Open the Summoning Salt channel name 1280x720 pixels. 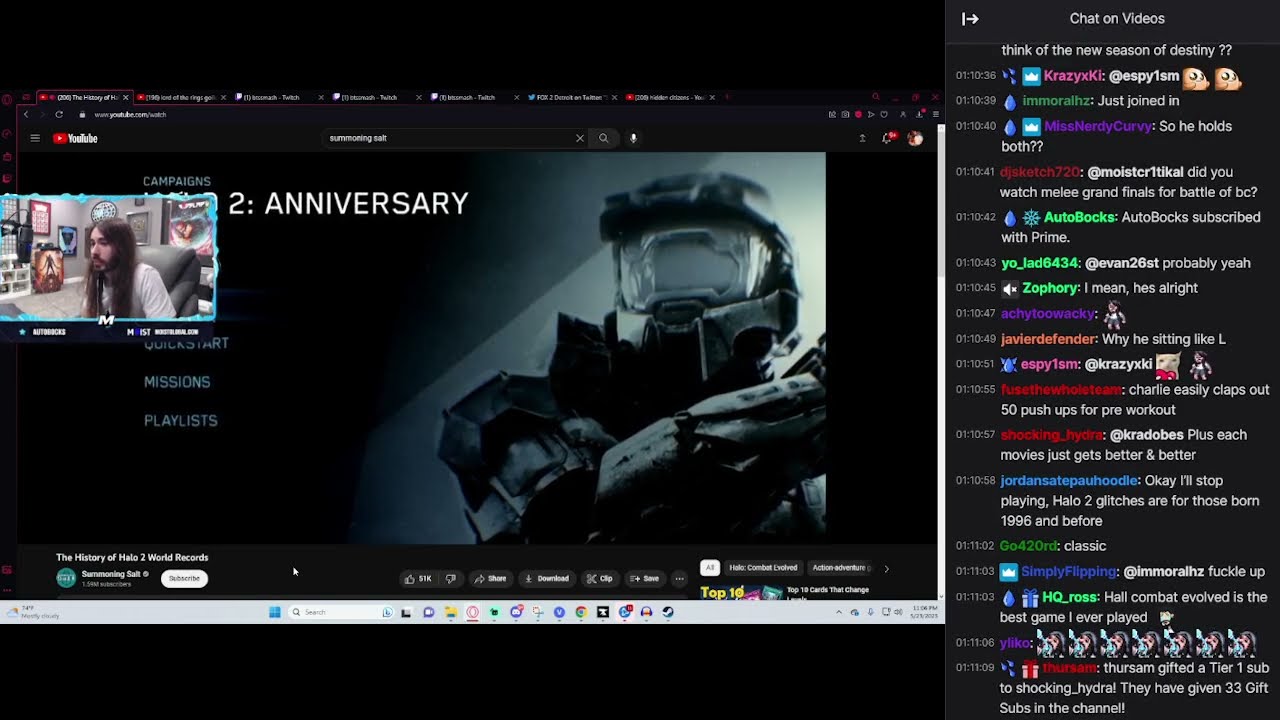(111, 574)
